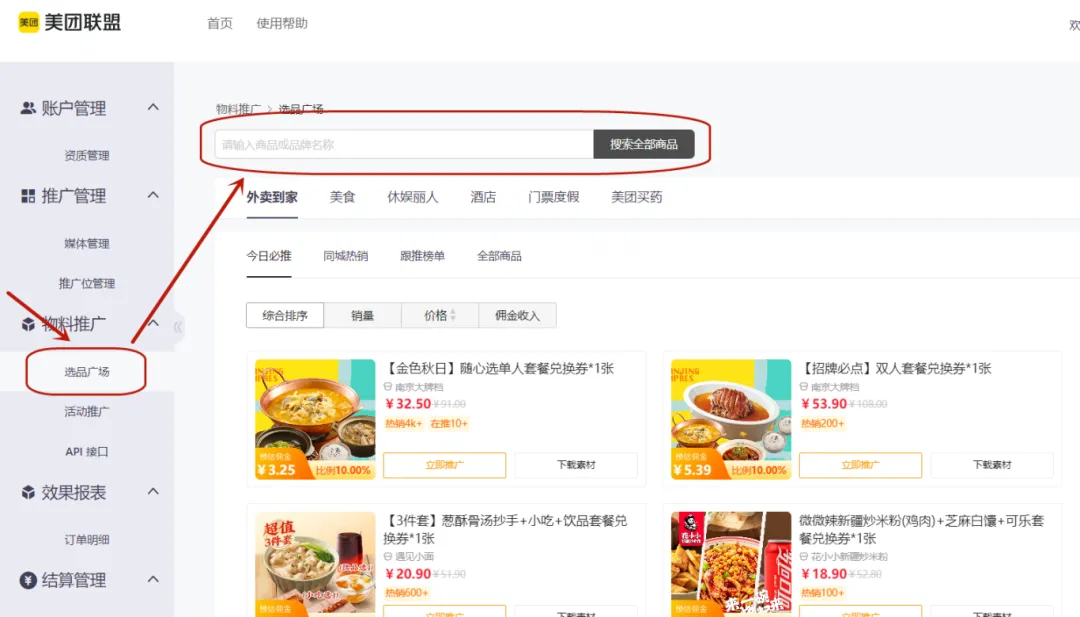The height and width of the screenshot is (617, 1080).
Task: Collapse the 物料推广 section
Action: pyautogui.click(x=153, y=323)
